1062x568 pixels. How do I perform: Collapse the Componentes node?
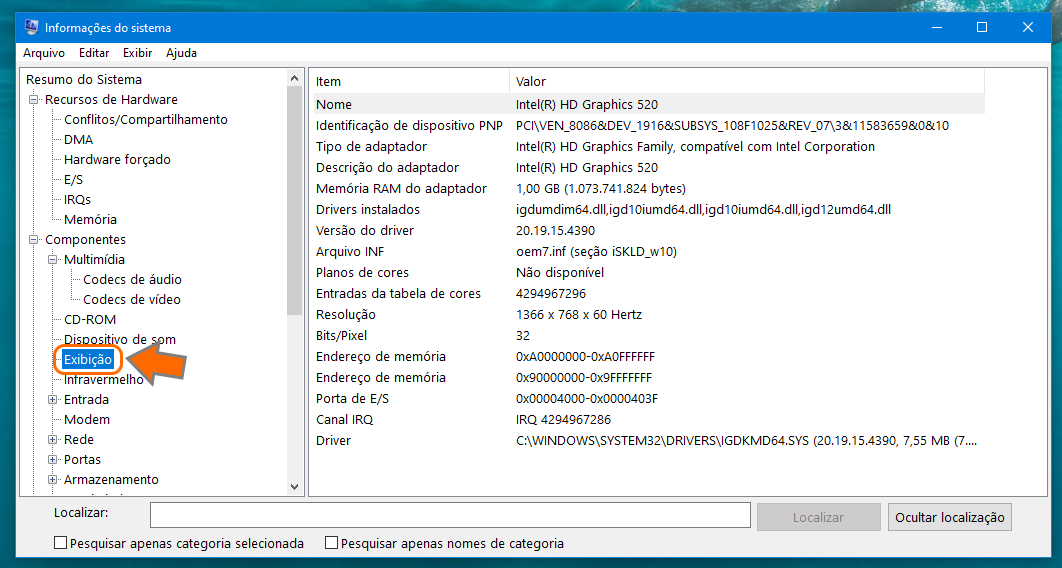pyautogui.click(x=33, y=240)
